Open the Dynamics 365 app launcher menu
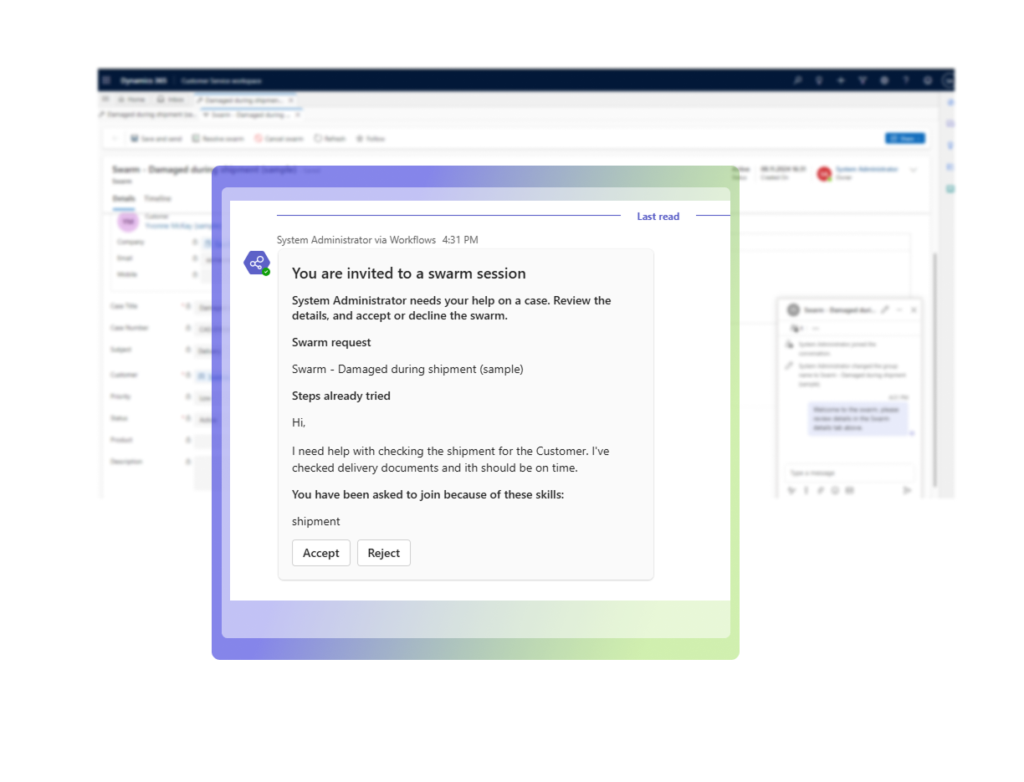The width and height of the screenshot is (1024, 782). 107,80
